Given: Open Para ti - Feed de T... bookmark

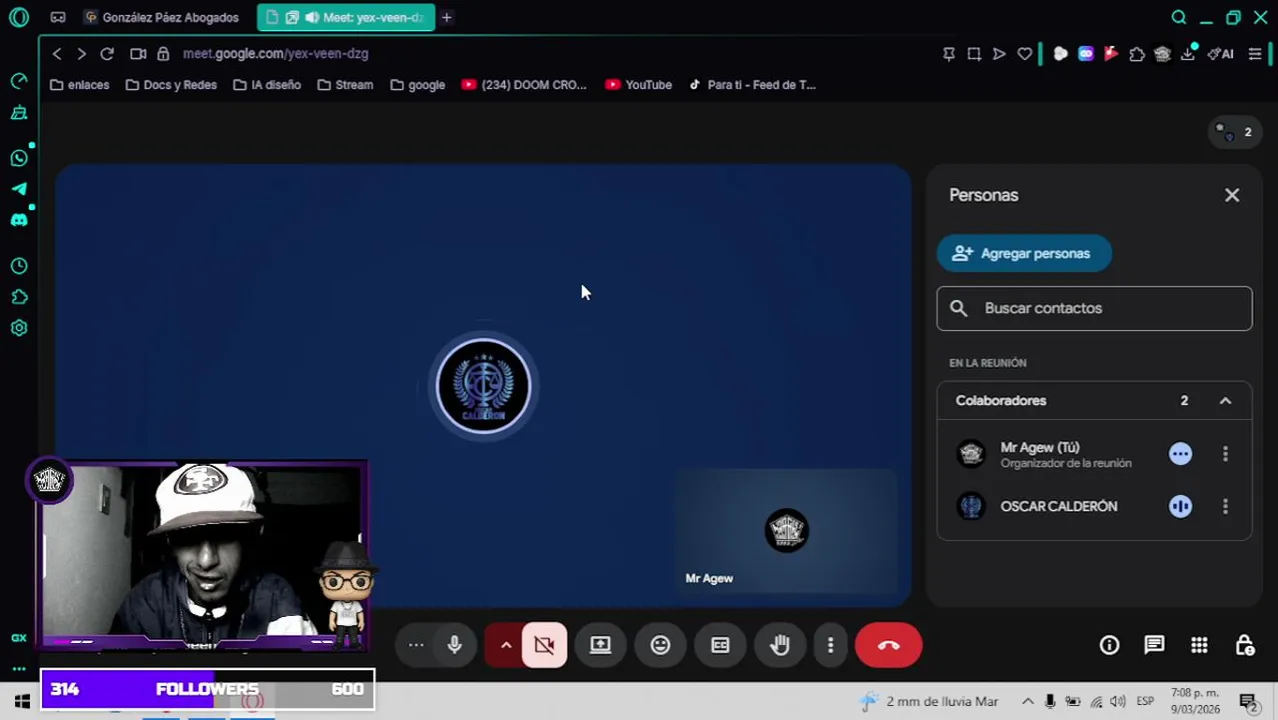Looking at the screenshot, I should pyautogui.click(x=752, y=85).
